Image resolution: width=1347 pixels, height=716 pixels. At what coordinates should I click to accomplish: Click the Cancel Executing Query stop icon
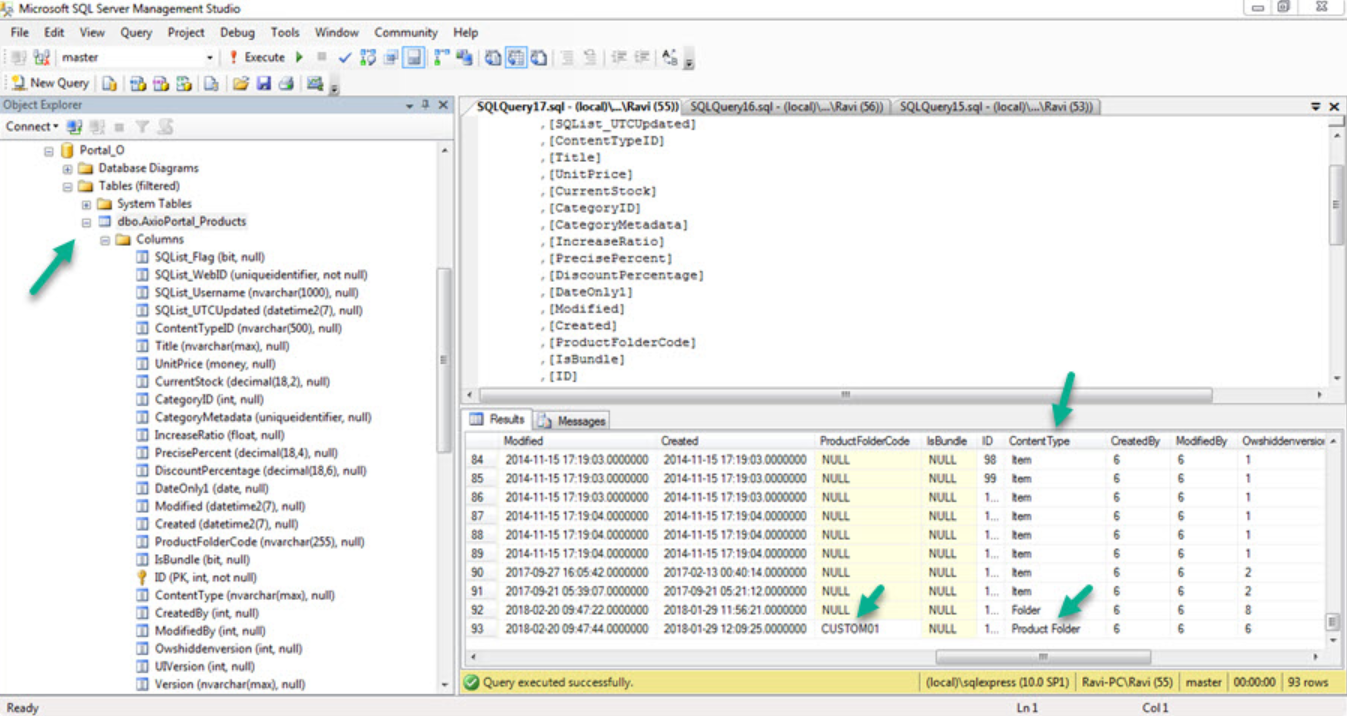coord(322,58)
